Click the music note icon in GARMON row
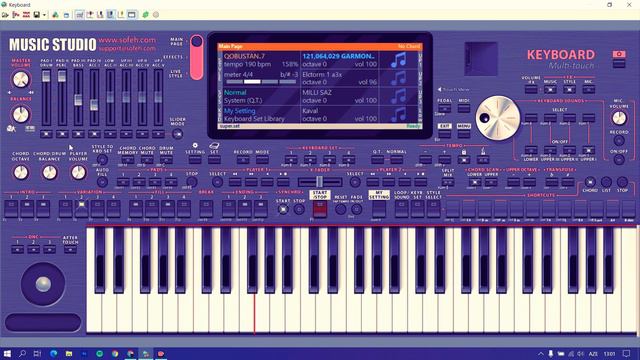This screenshot has width=640, height=360. 398,60
